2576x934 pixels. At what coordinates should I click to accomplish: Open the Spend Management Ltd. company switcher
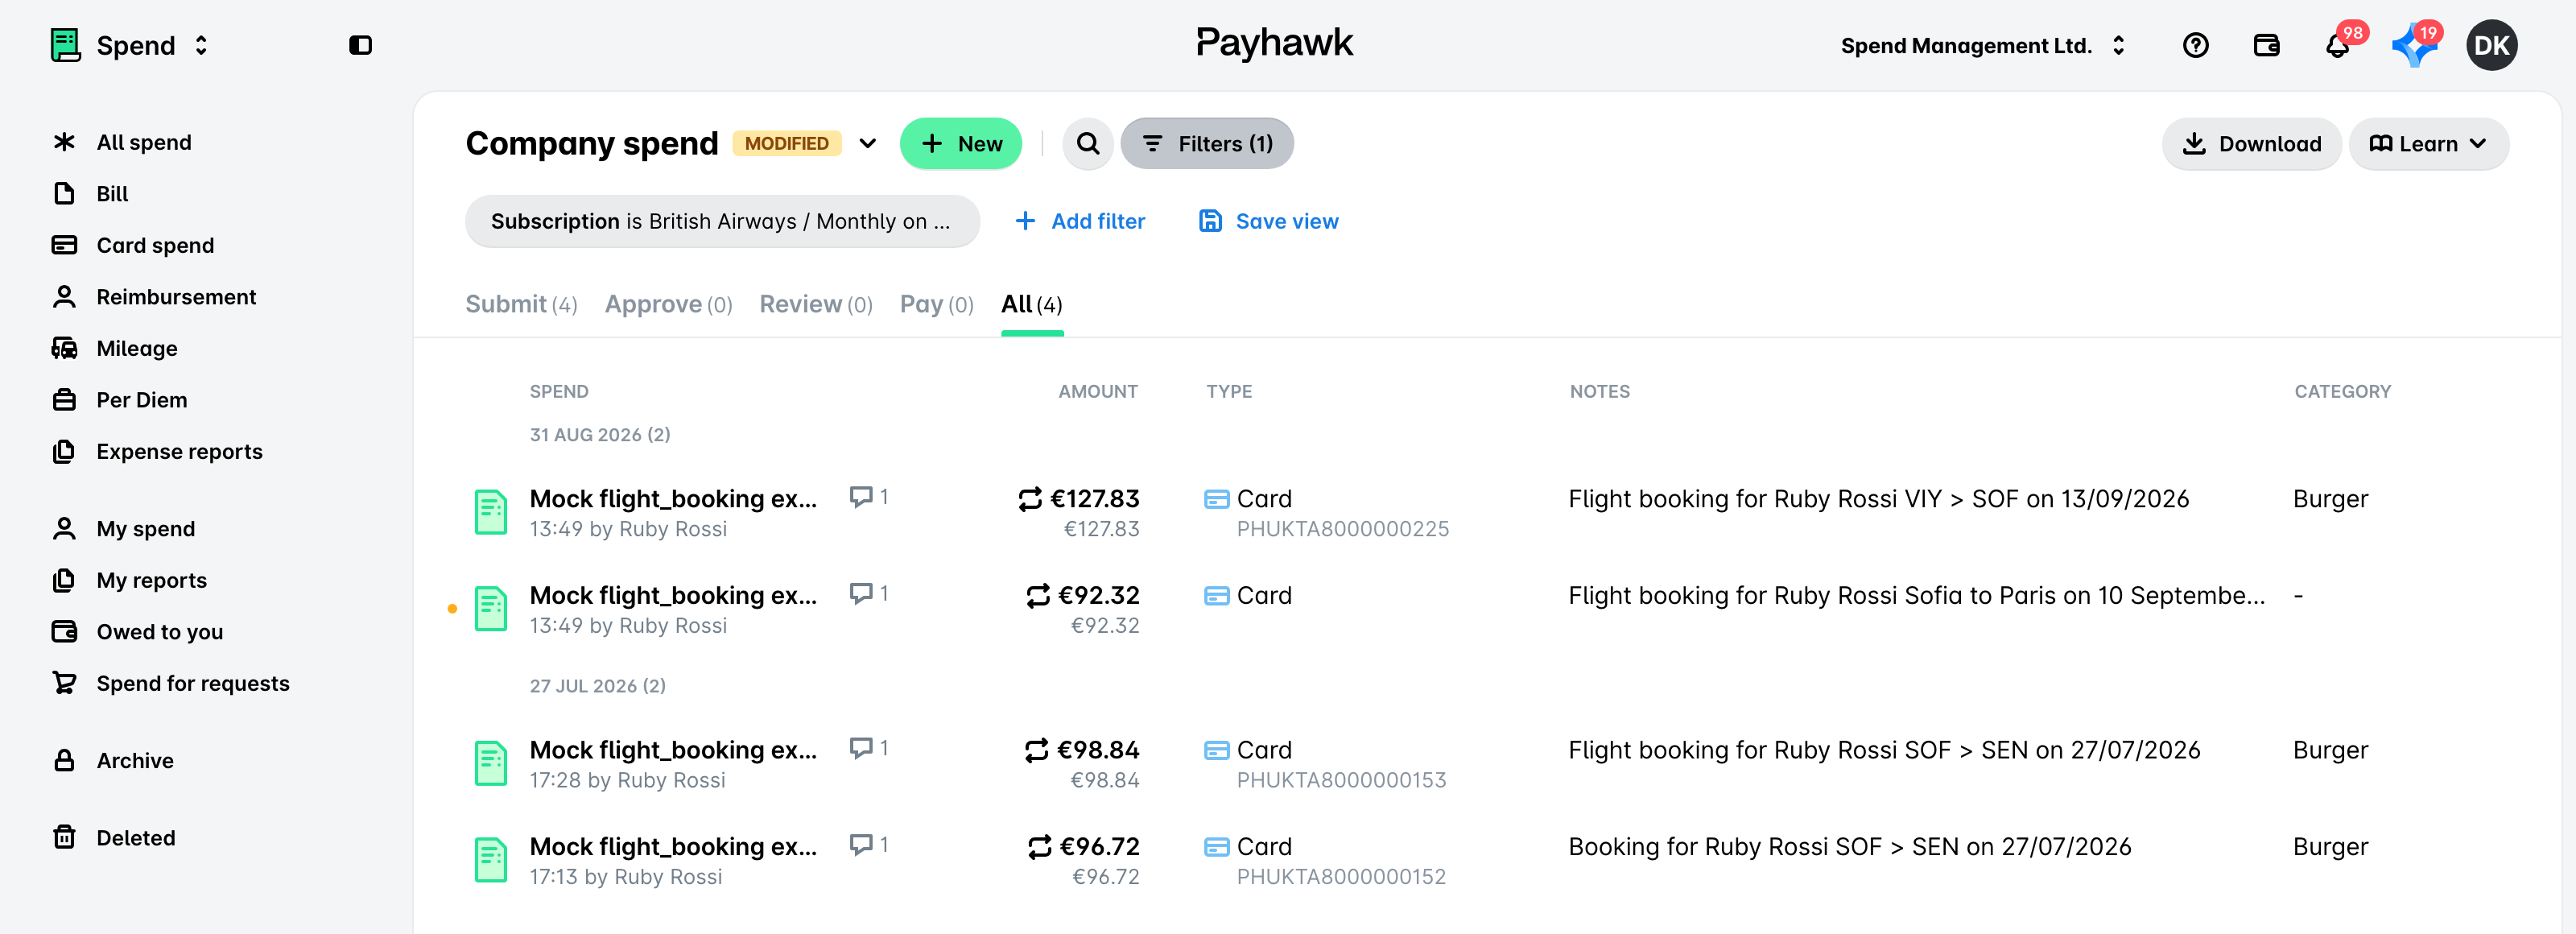tap(1982, 45)
